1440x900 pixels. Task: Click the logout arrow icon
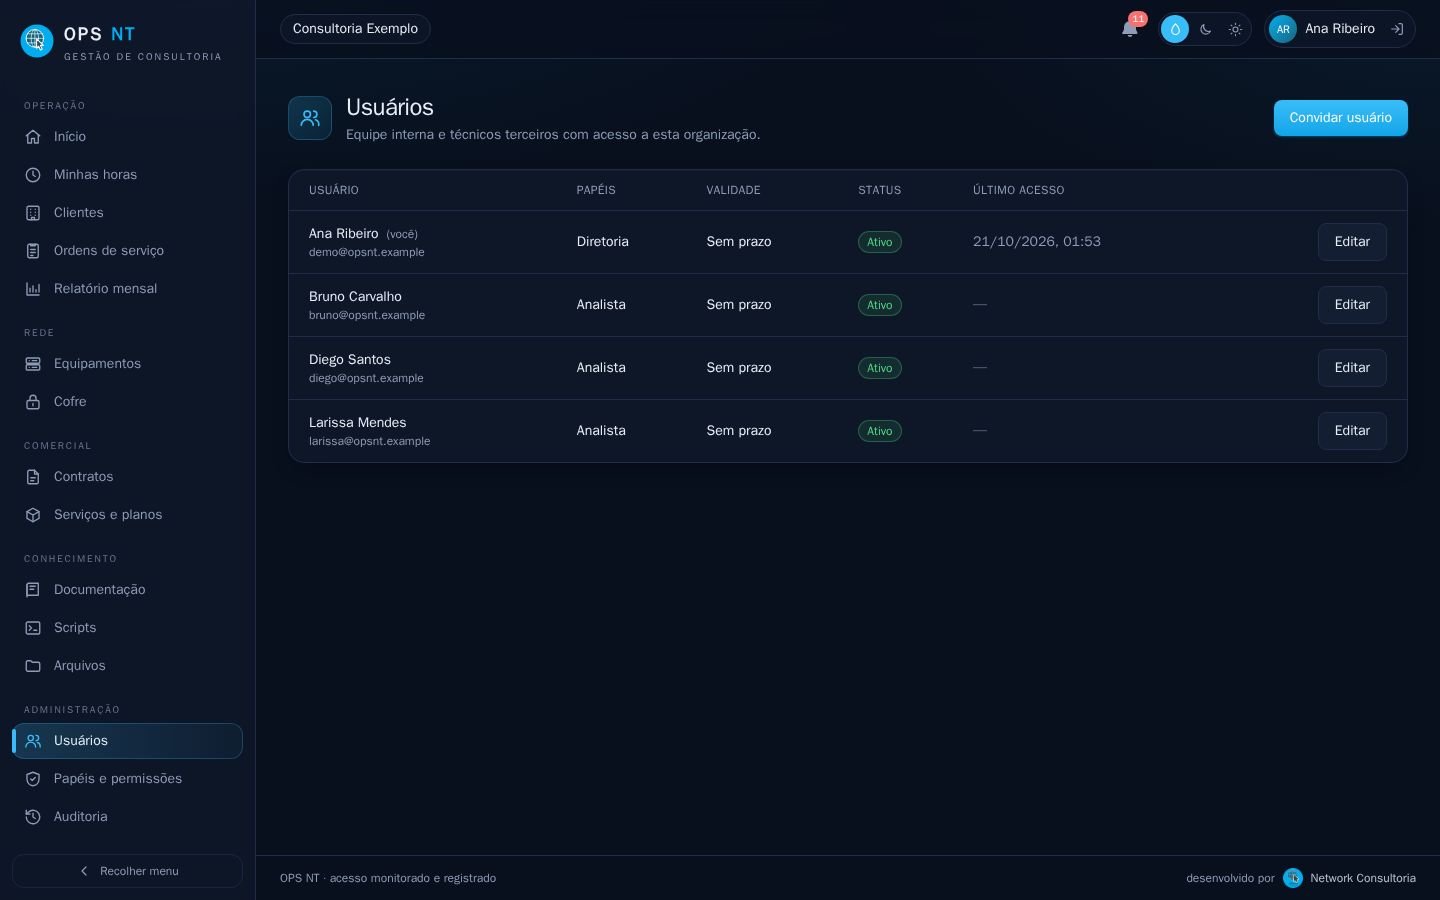pyautogui.click(x=1397, y=29)
